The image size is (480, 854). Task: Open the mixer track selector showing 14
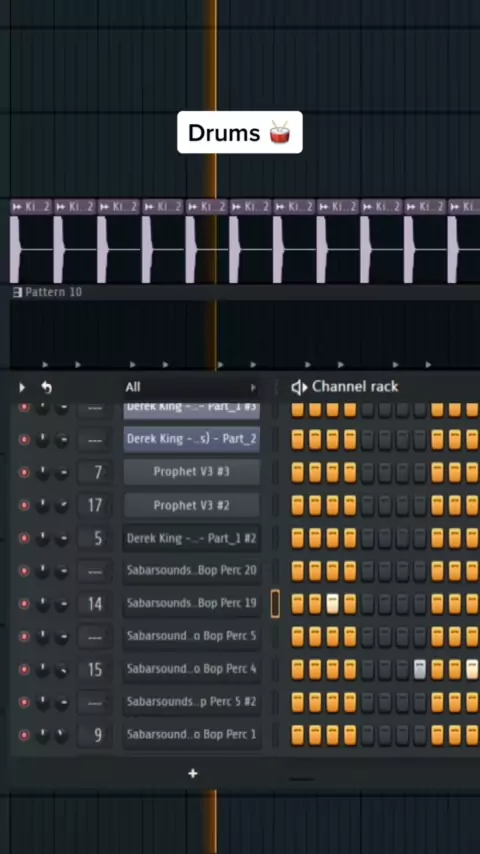tap(95, 603)
